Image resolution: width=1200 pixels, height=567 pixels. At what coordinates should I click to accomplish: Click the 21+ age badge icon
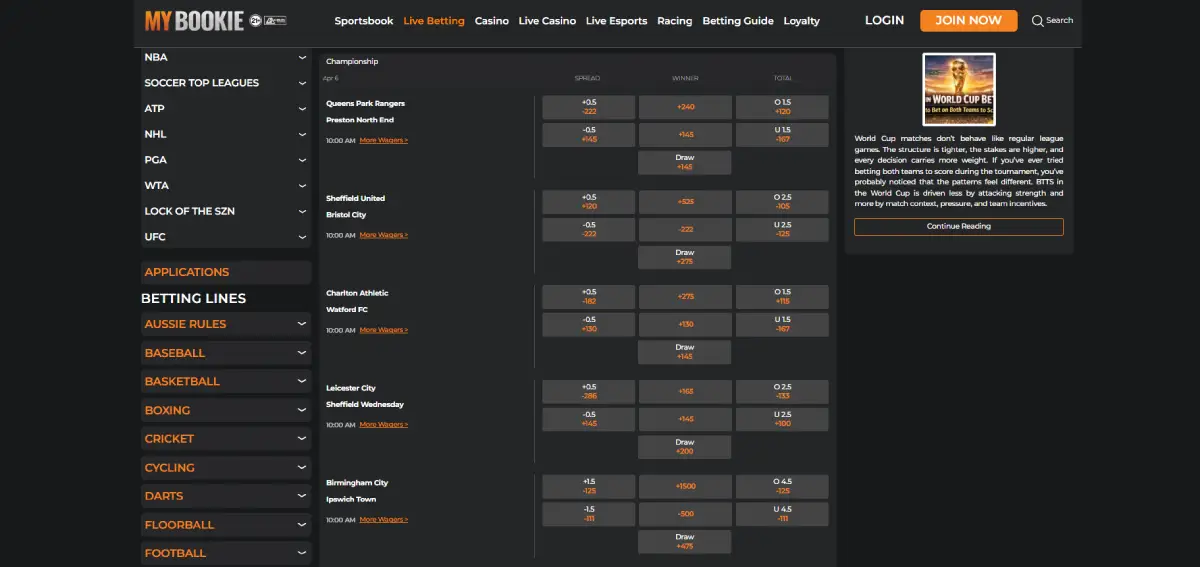pyautogui.click(x=256, y=20)
